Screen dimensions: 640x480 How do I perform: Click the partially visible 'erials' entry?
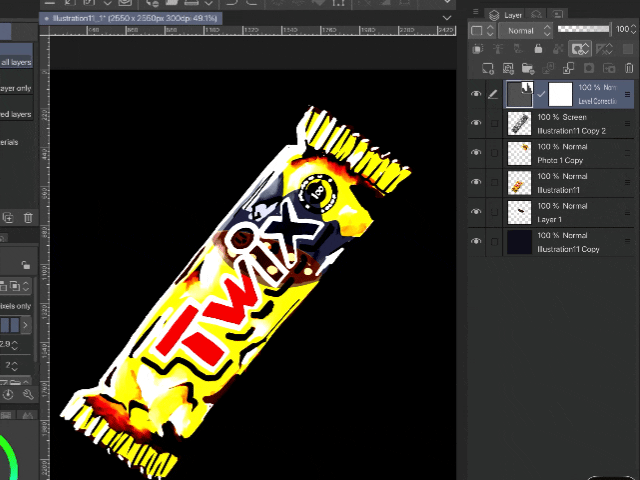(x=10, y=142)
